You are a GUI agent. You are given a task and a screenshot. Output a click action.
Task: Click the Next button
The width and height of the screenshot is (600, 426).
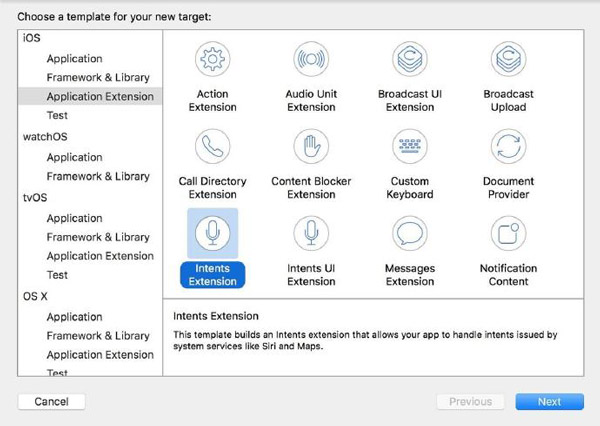pos(549,401)
